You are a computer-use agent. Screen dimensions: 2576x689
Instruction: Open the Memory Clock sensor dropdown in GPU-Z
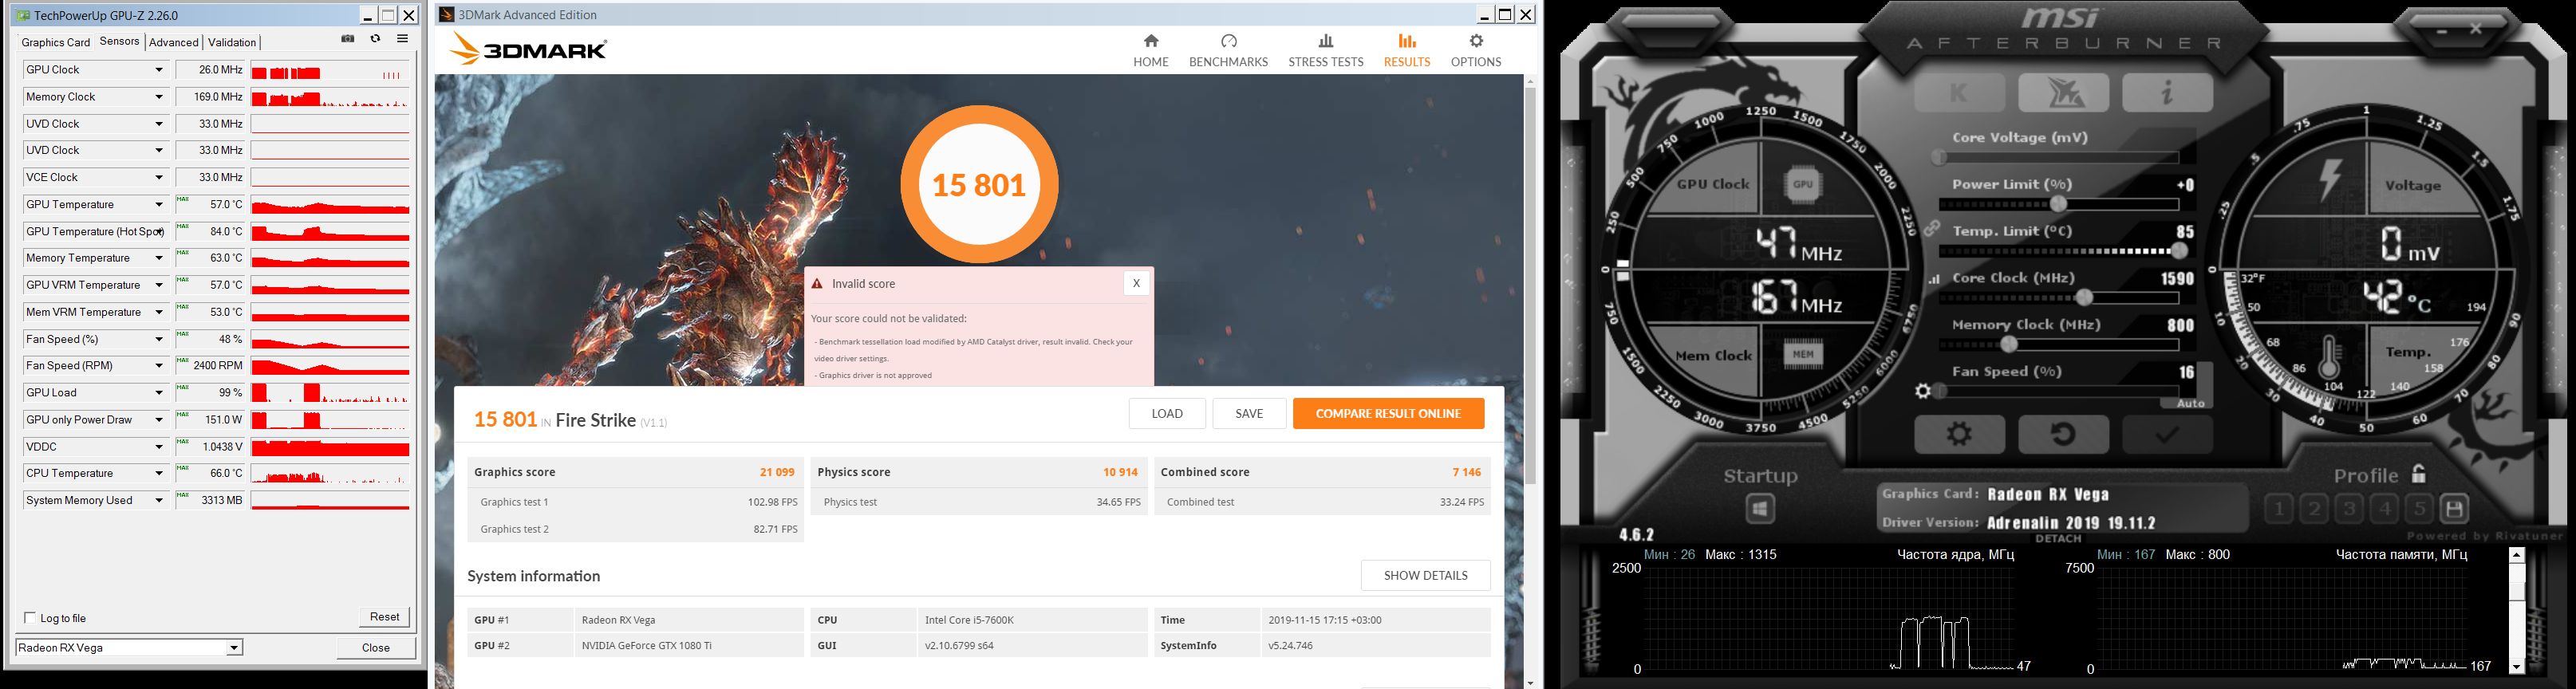158,97
